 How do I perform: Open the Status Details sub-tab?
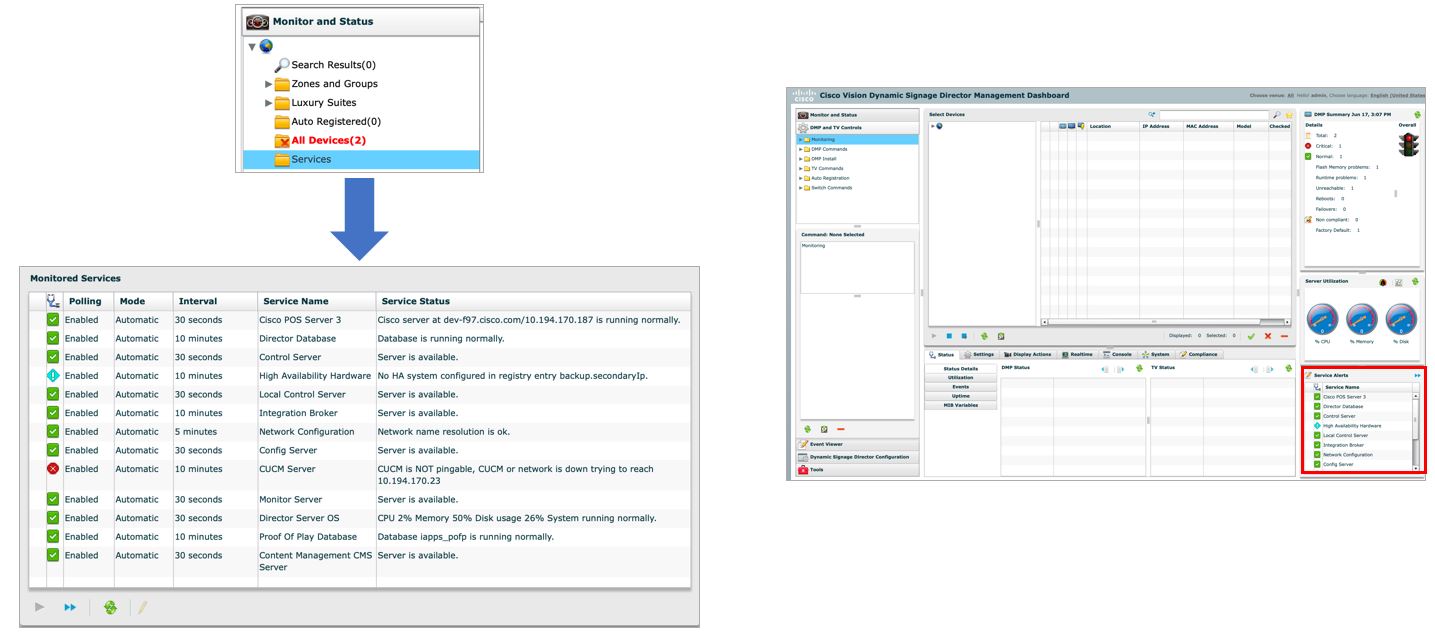click(x=960, y=368)
